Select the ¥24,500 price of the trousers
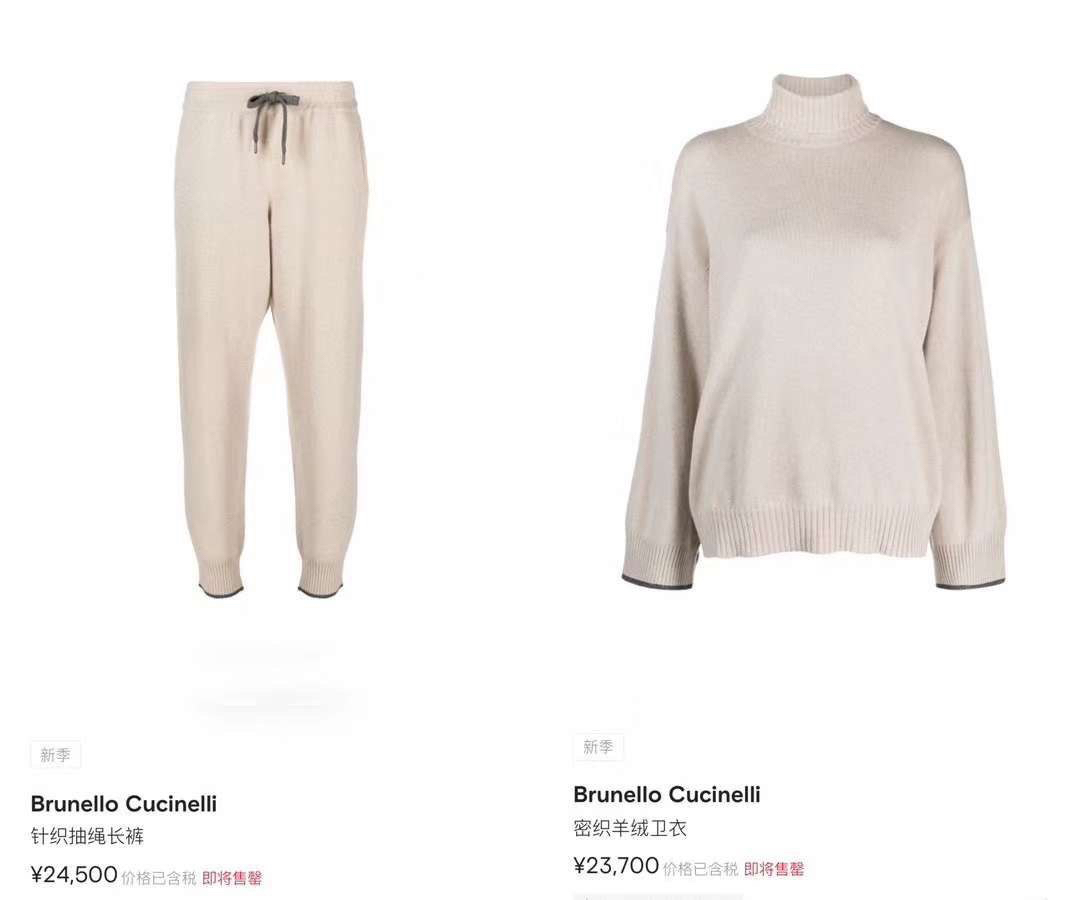1081x900 pixels. (74, 875)
